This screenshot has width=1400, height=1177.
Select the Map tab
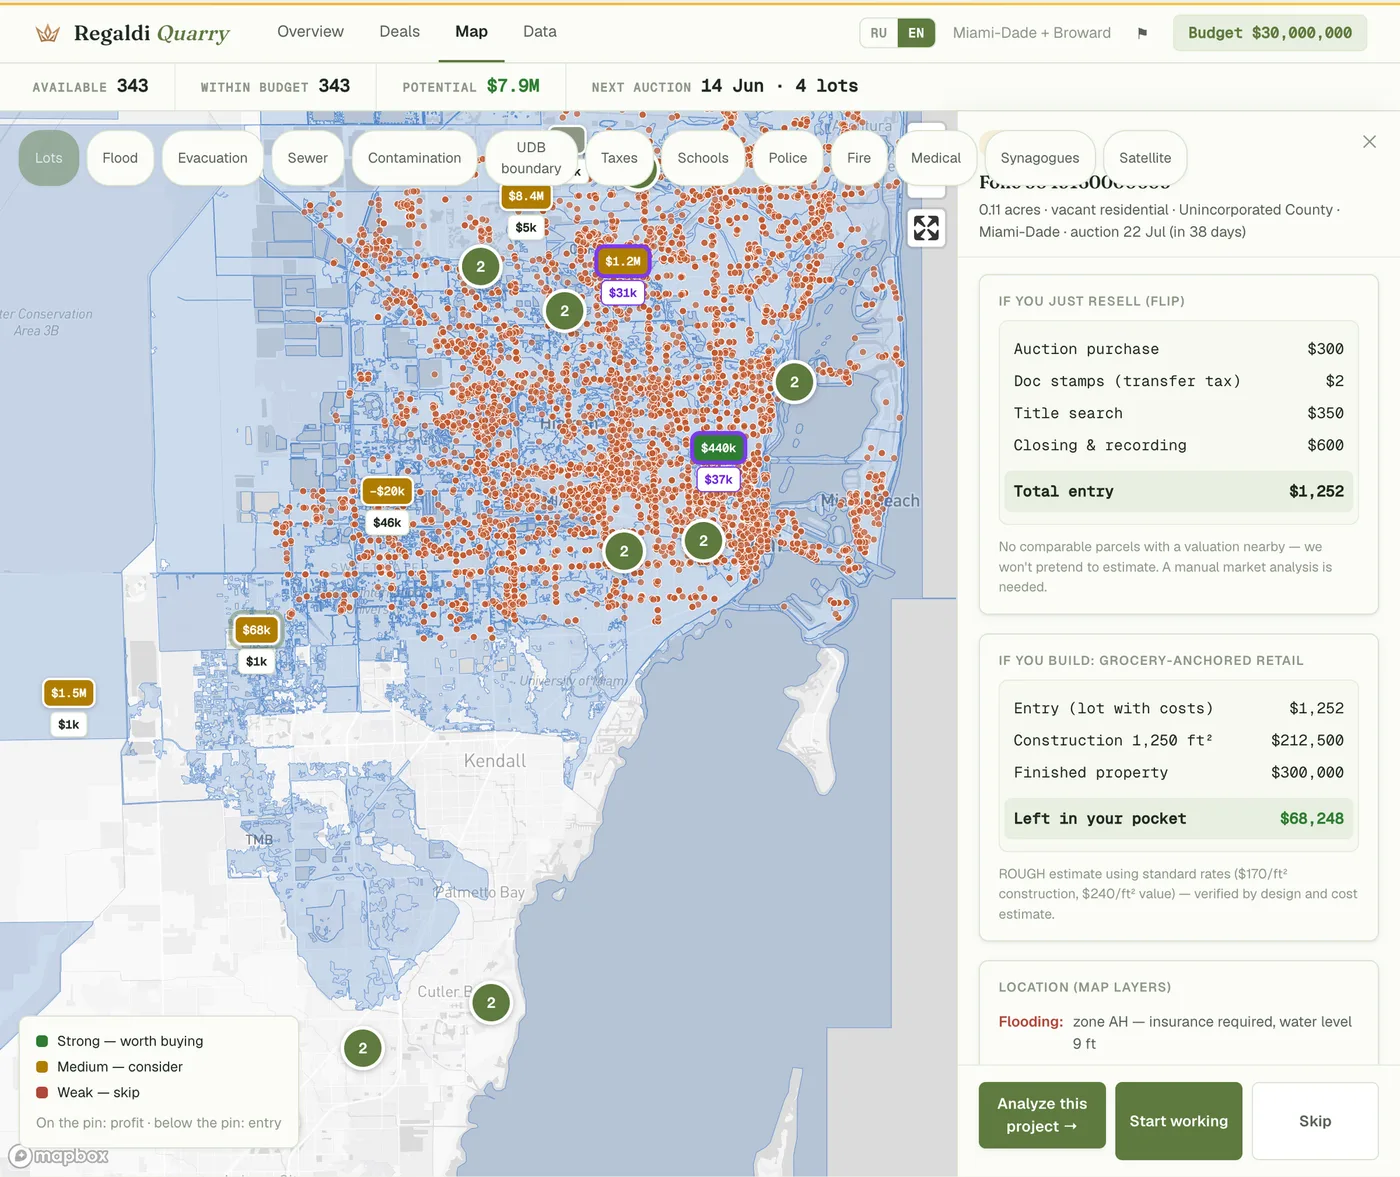471,32
